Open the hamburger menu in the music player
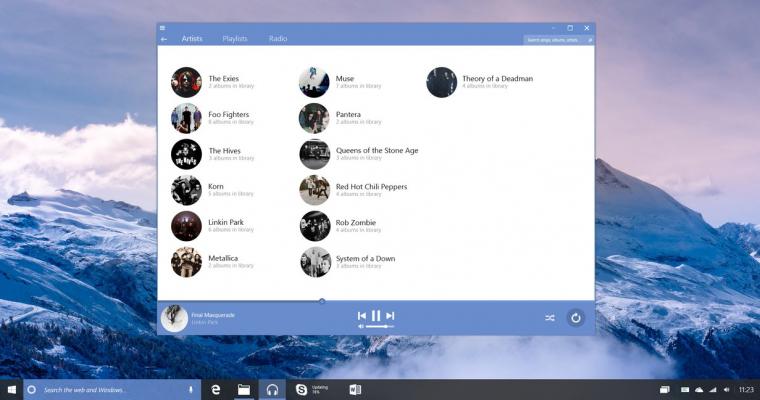 tap(162, 28)
